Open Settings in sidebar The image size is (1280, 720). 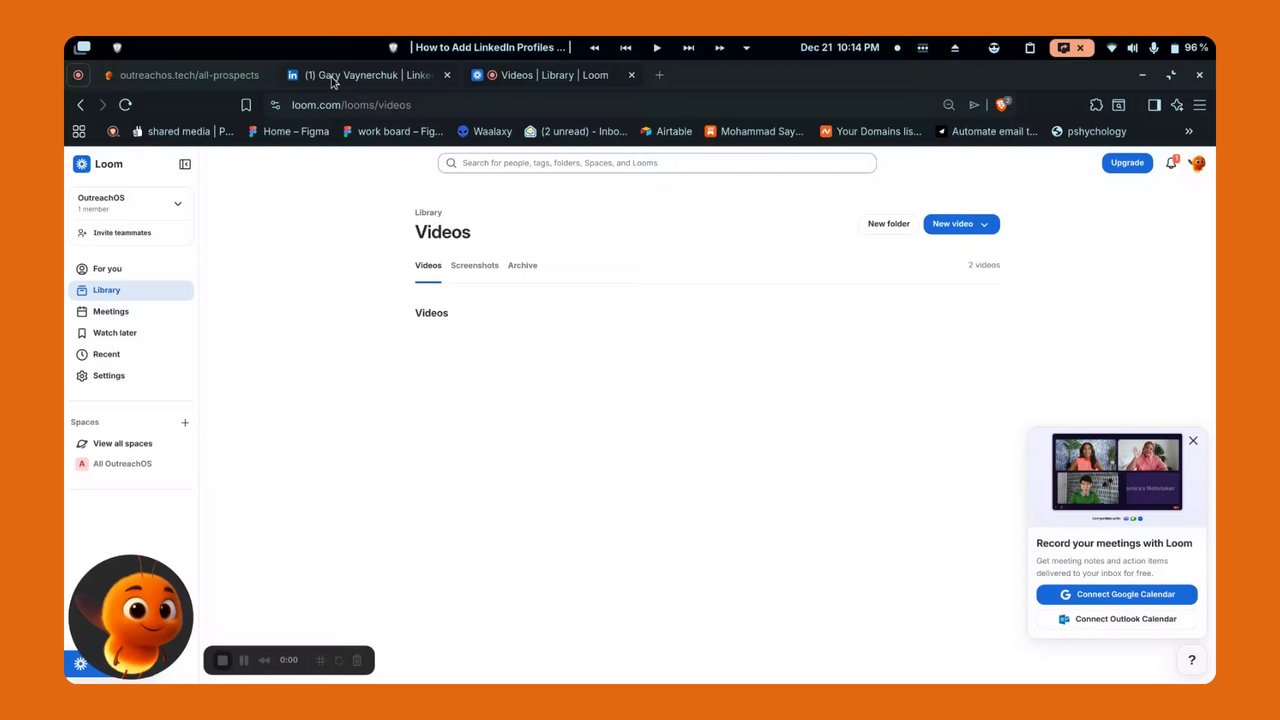pyautogui.click(x=131, y=376)
